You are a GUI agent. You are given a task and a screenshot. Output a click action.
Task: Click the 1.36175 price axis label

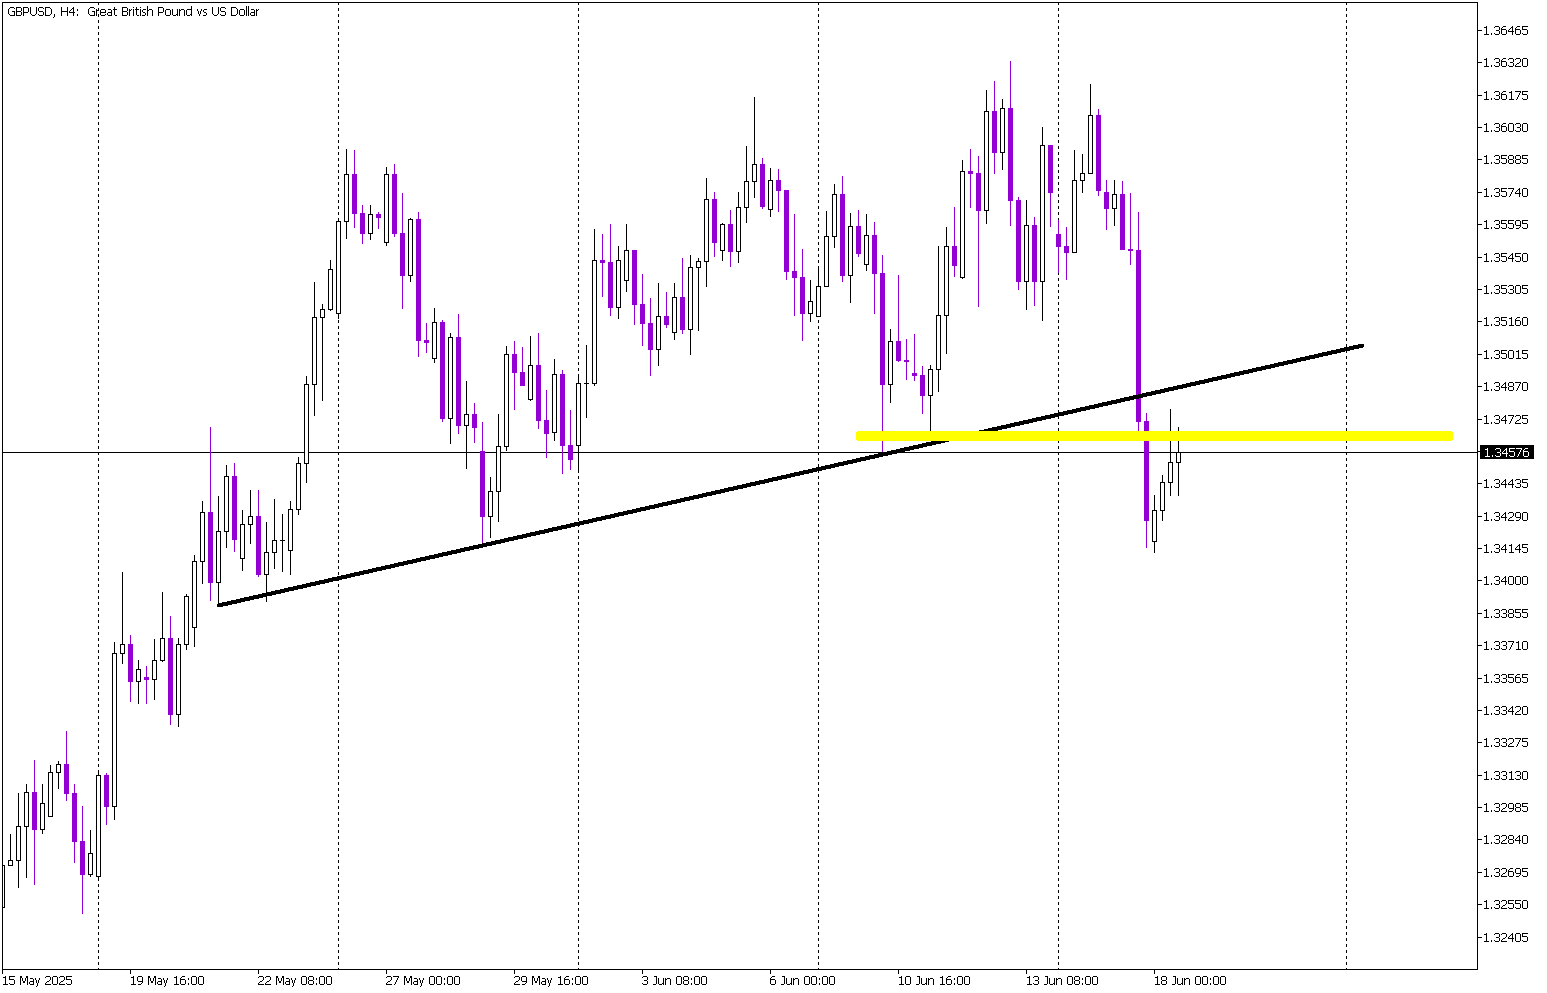pyautogui.click(x=1508, y=95)
